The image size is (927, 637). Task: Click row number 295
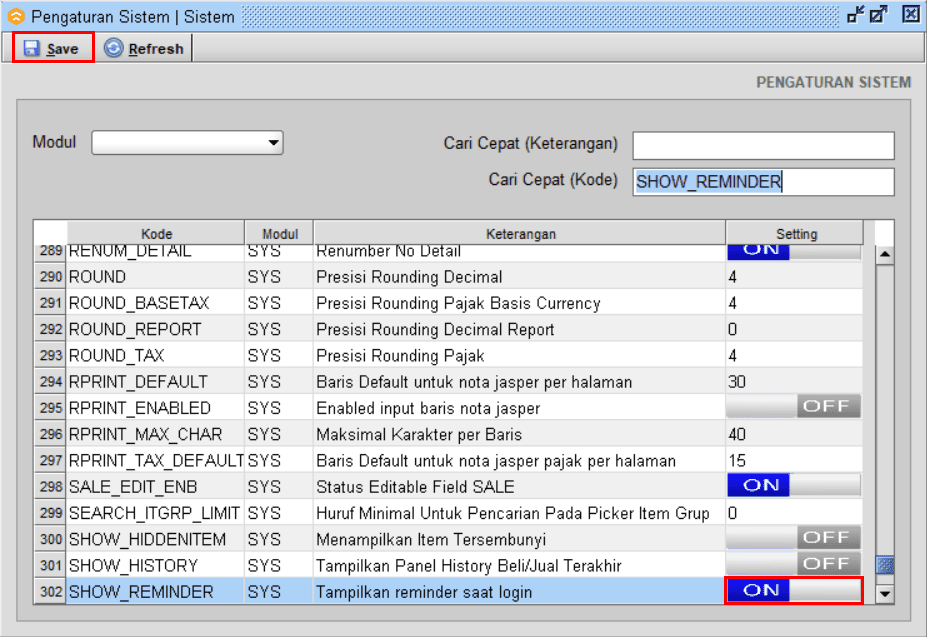point(51,408)
